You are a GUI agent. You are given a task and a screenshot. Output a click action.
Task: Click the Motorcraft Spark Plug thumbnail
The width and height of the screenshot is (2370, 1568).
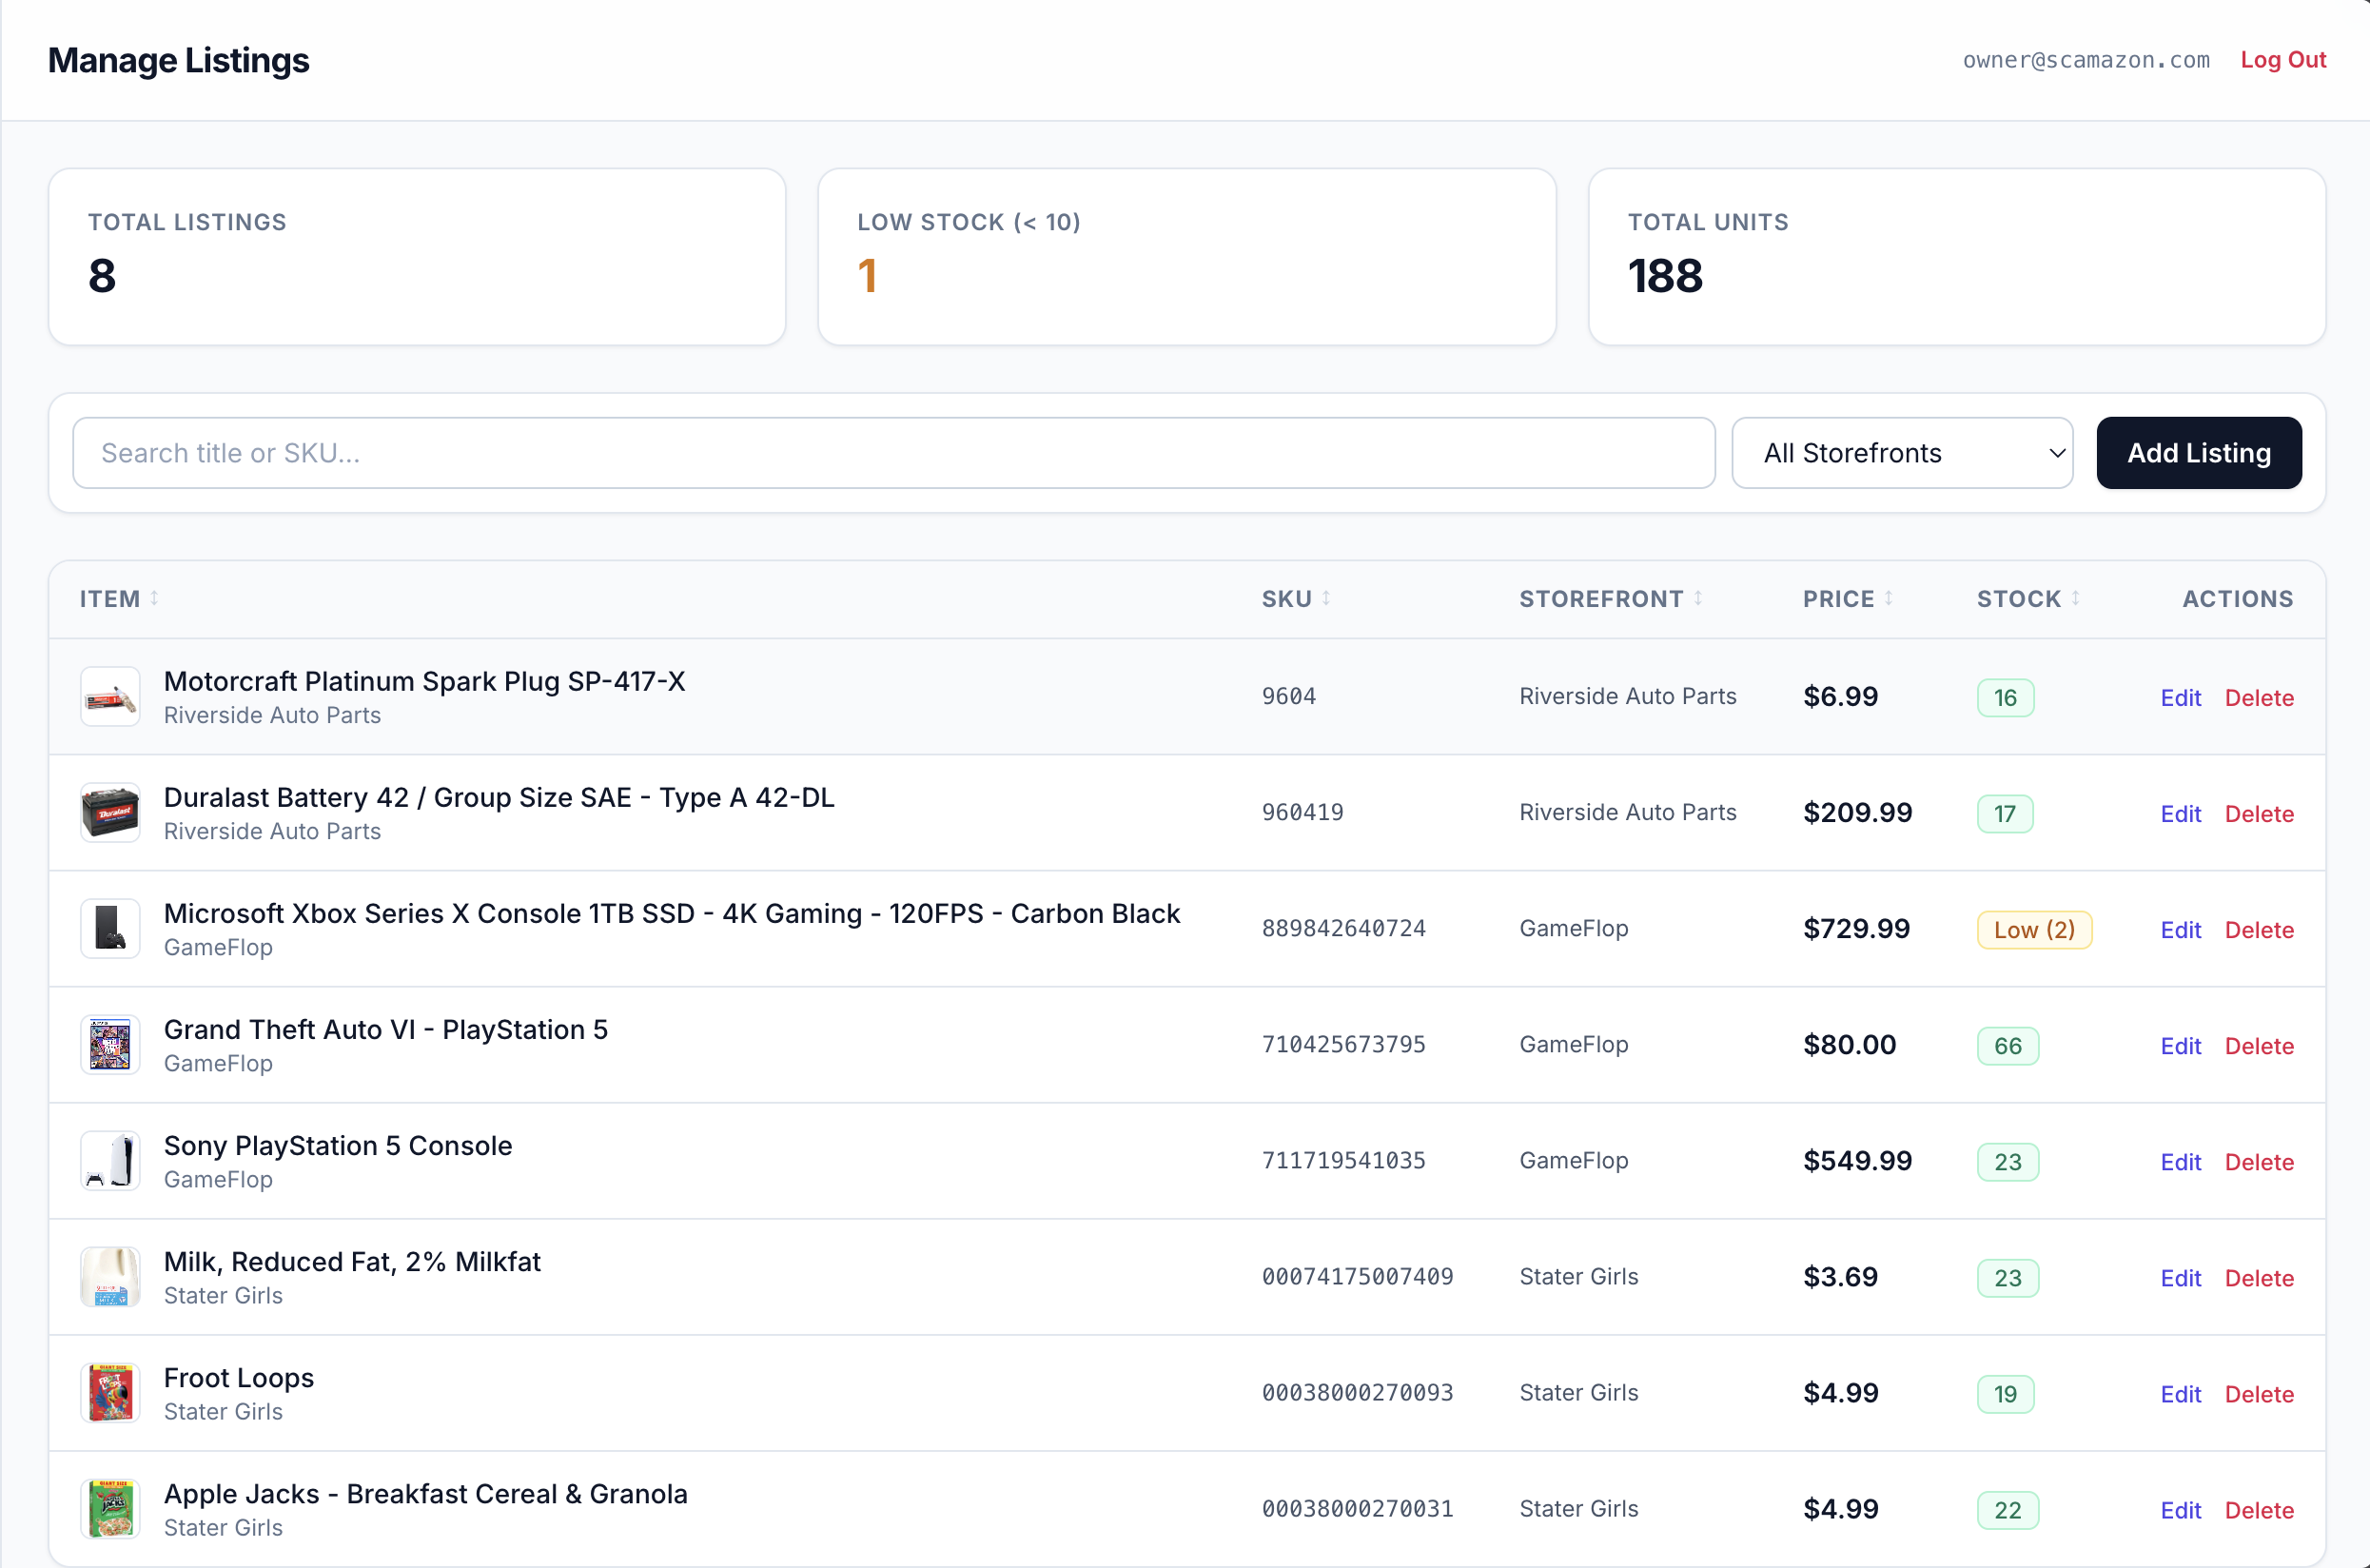(x=110, y=697)
